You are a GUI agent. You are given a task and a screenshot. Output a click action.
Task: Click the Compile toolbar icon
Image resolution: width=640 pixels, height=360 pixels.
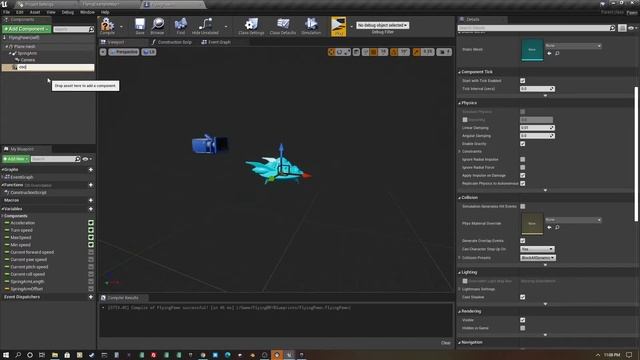click(107, 26)
